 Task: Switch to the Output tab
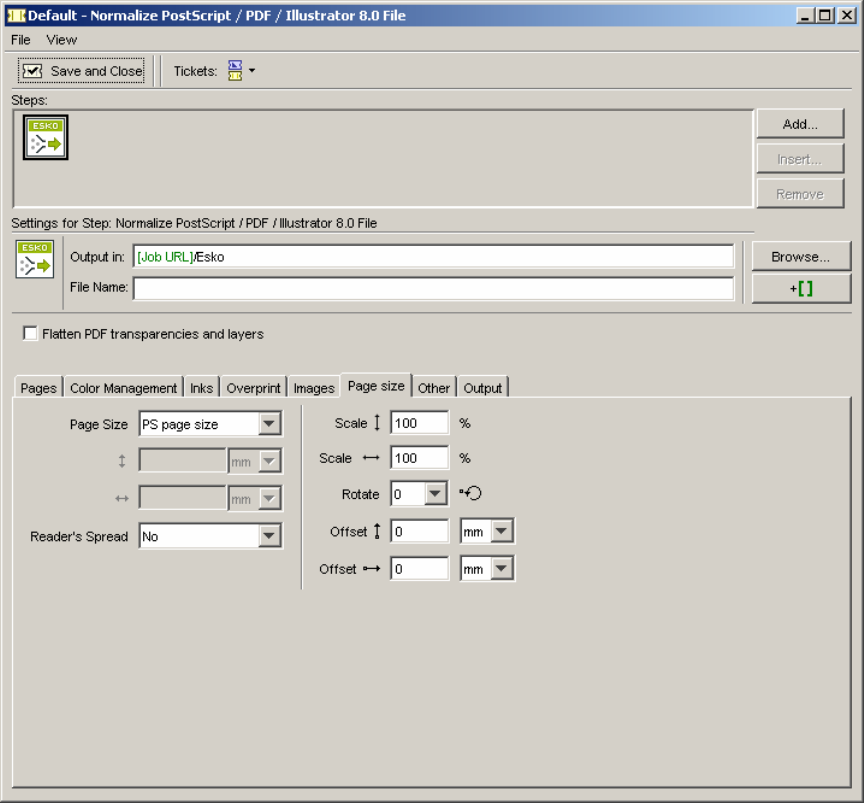click(x=483, y=388)
